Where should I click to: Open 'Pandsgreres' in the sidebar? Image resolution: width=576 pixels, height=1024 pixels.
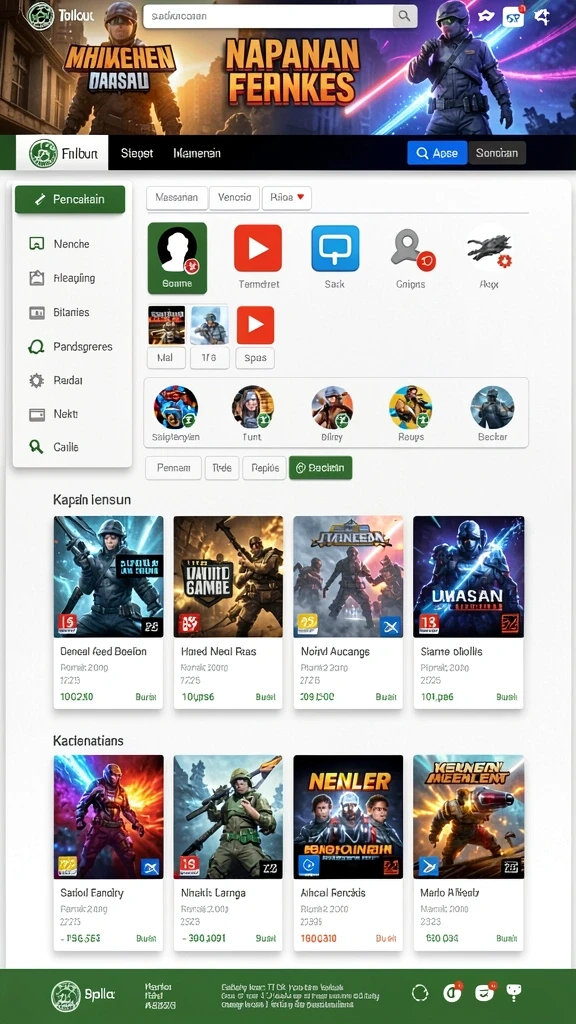point(72,346)
